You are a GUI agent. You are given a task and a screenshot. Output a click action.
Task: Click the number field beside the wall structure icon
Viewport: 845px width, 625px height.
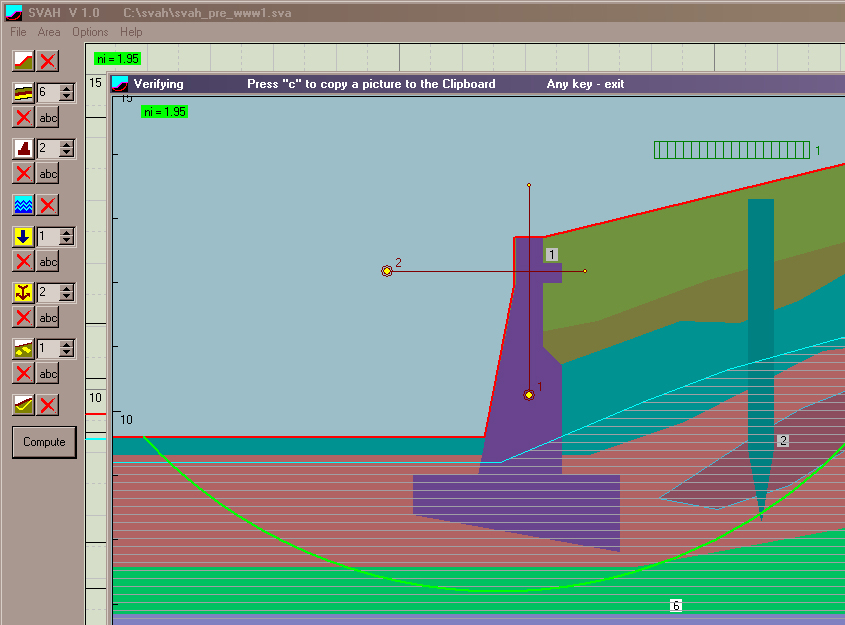click(x=48, y=149)
